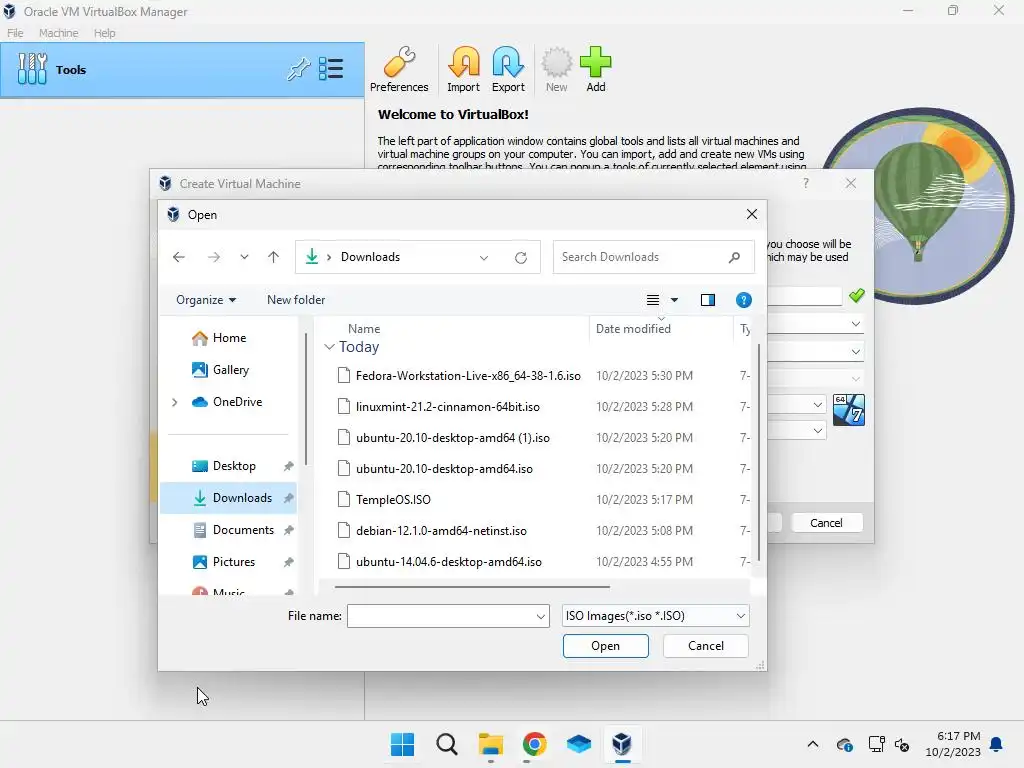Click the vertical scrollbar of file list
The width and height of the screenshot is (1024, 768).
tap(758, 452)
